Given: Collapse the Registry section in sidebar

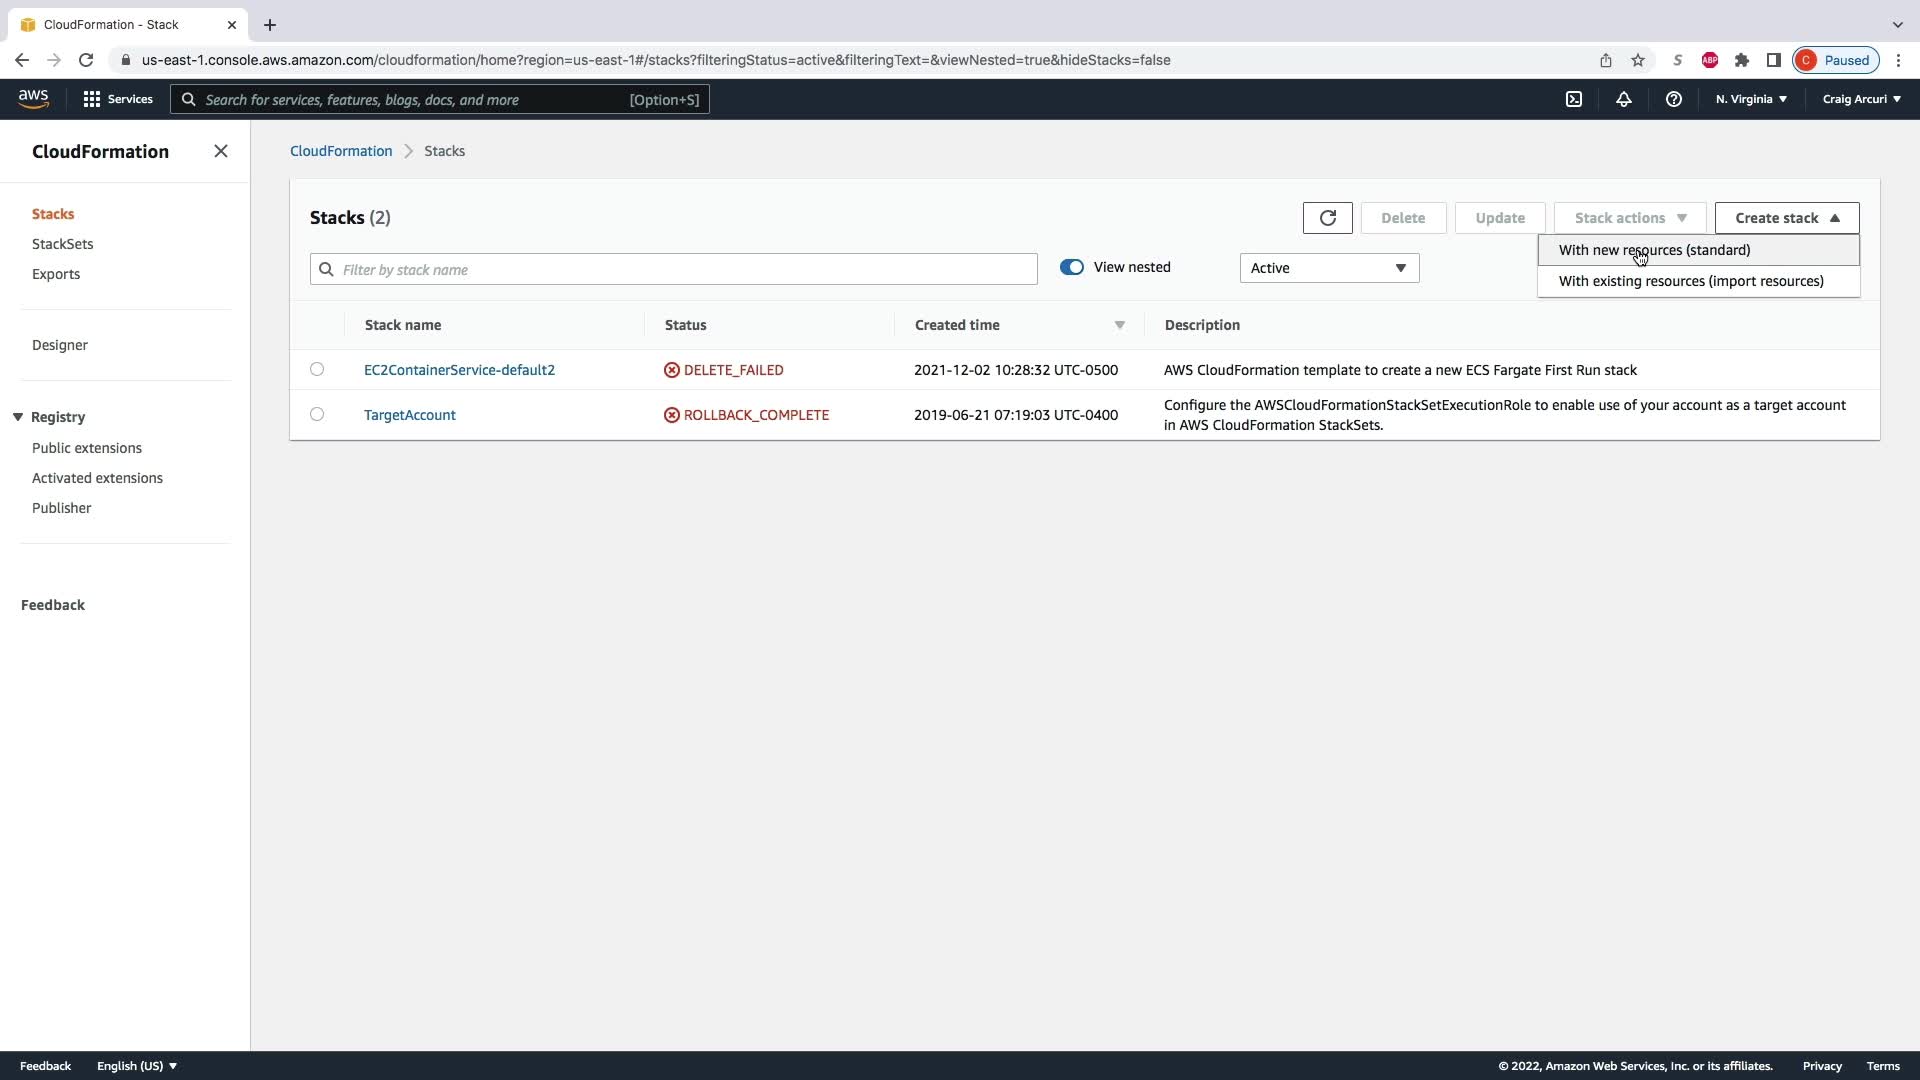Looking at the screenshot, I should [18, 417].
